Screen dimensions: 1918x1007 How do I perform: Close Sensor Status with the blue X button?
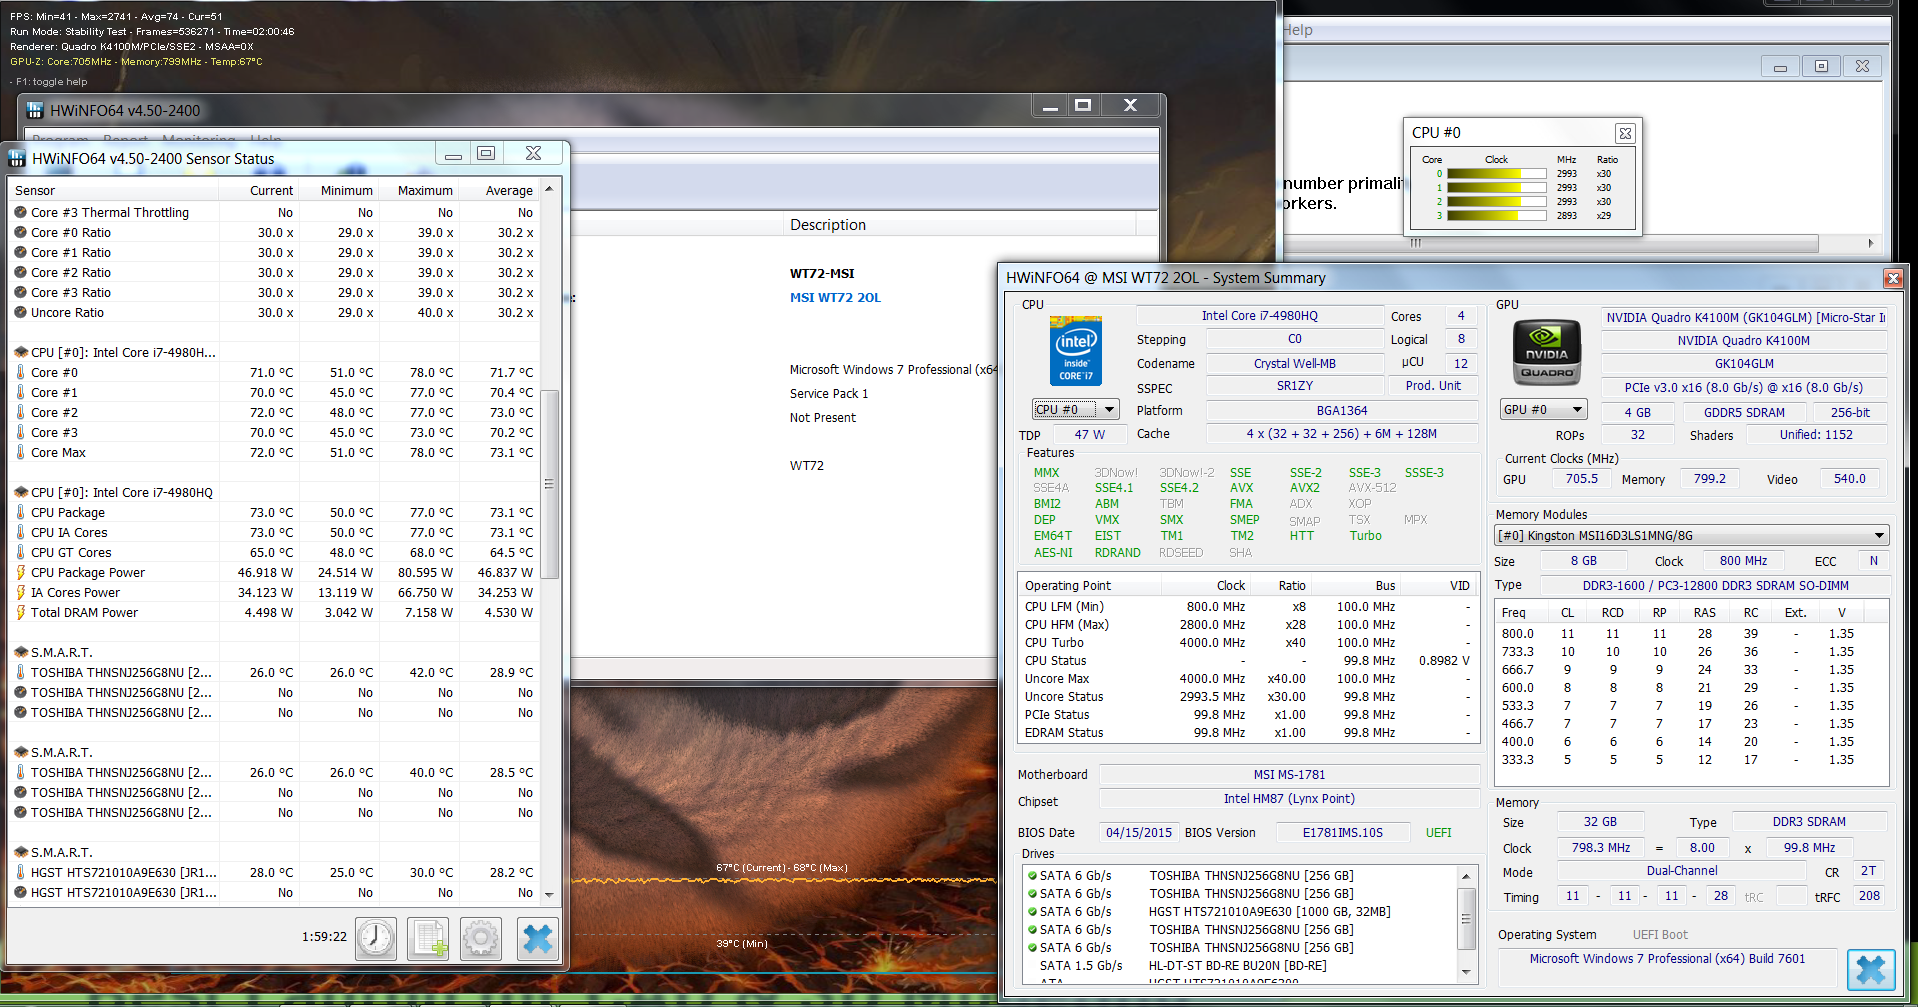pos(537,938)
